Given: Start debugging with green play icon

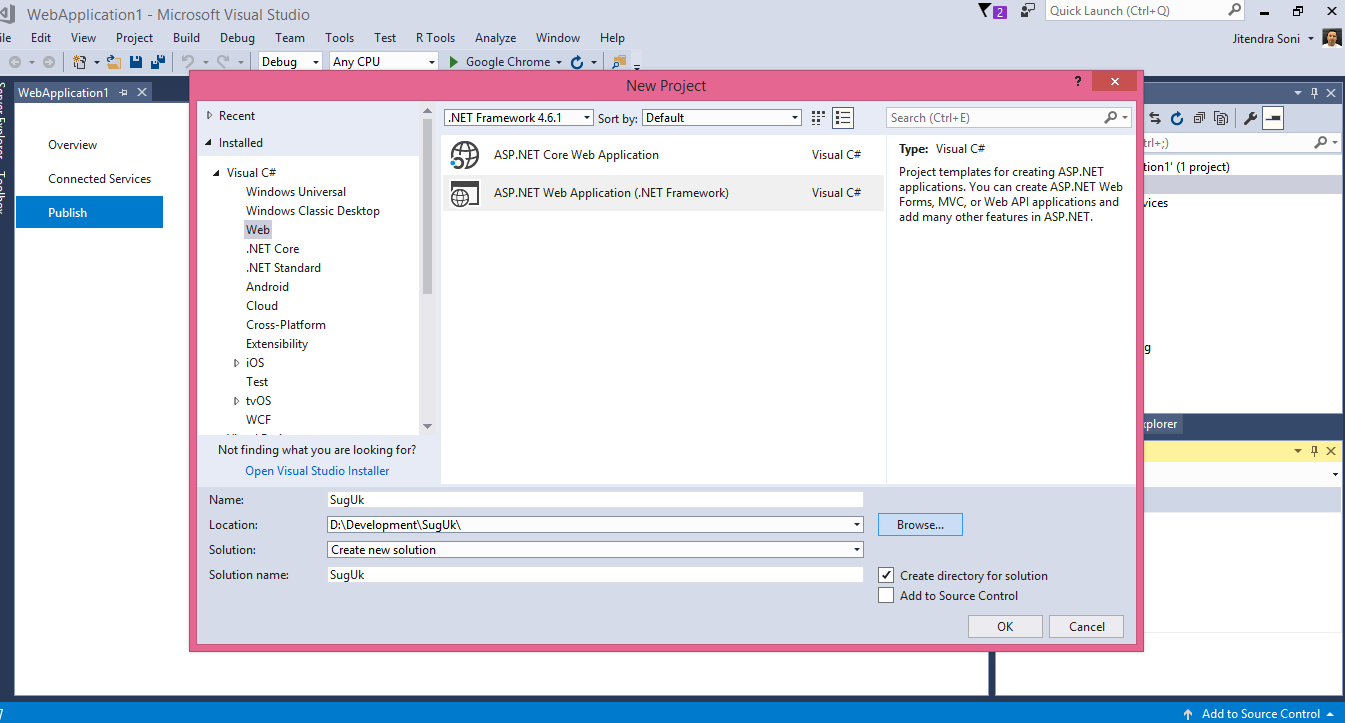Looking at the screenshot, I should [x=454, y=62].
